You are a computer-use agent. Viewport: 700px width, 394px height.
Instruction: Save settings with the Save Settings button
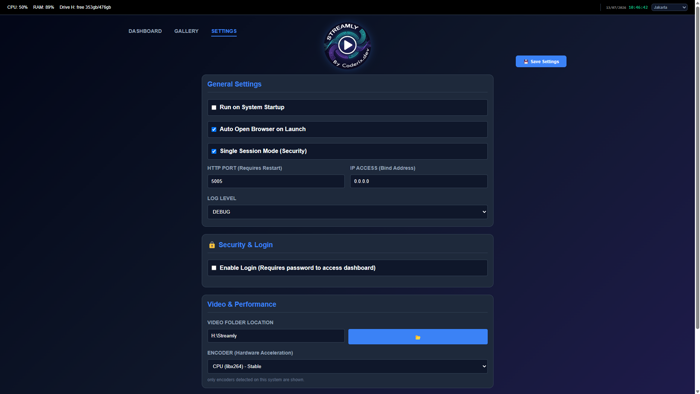(541, 62)
